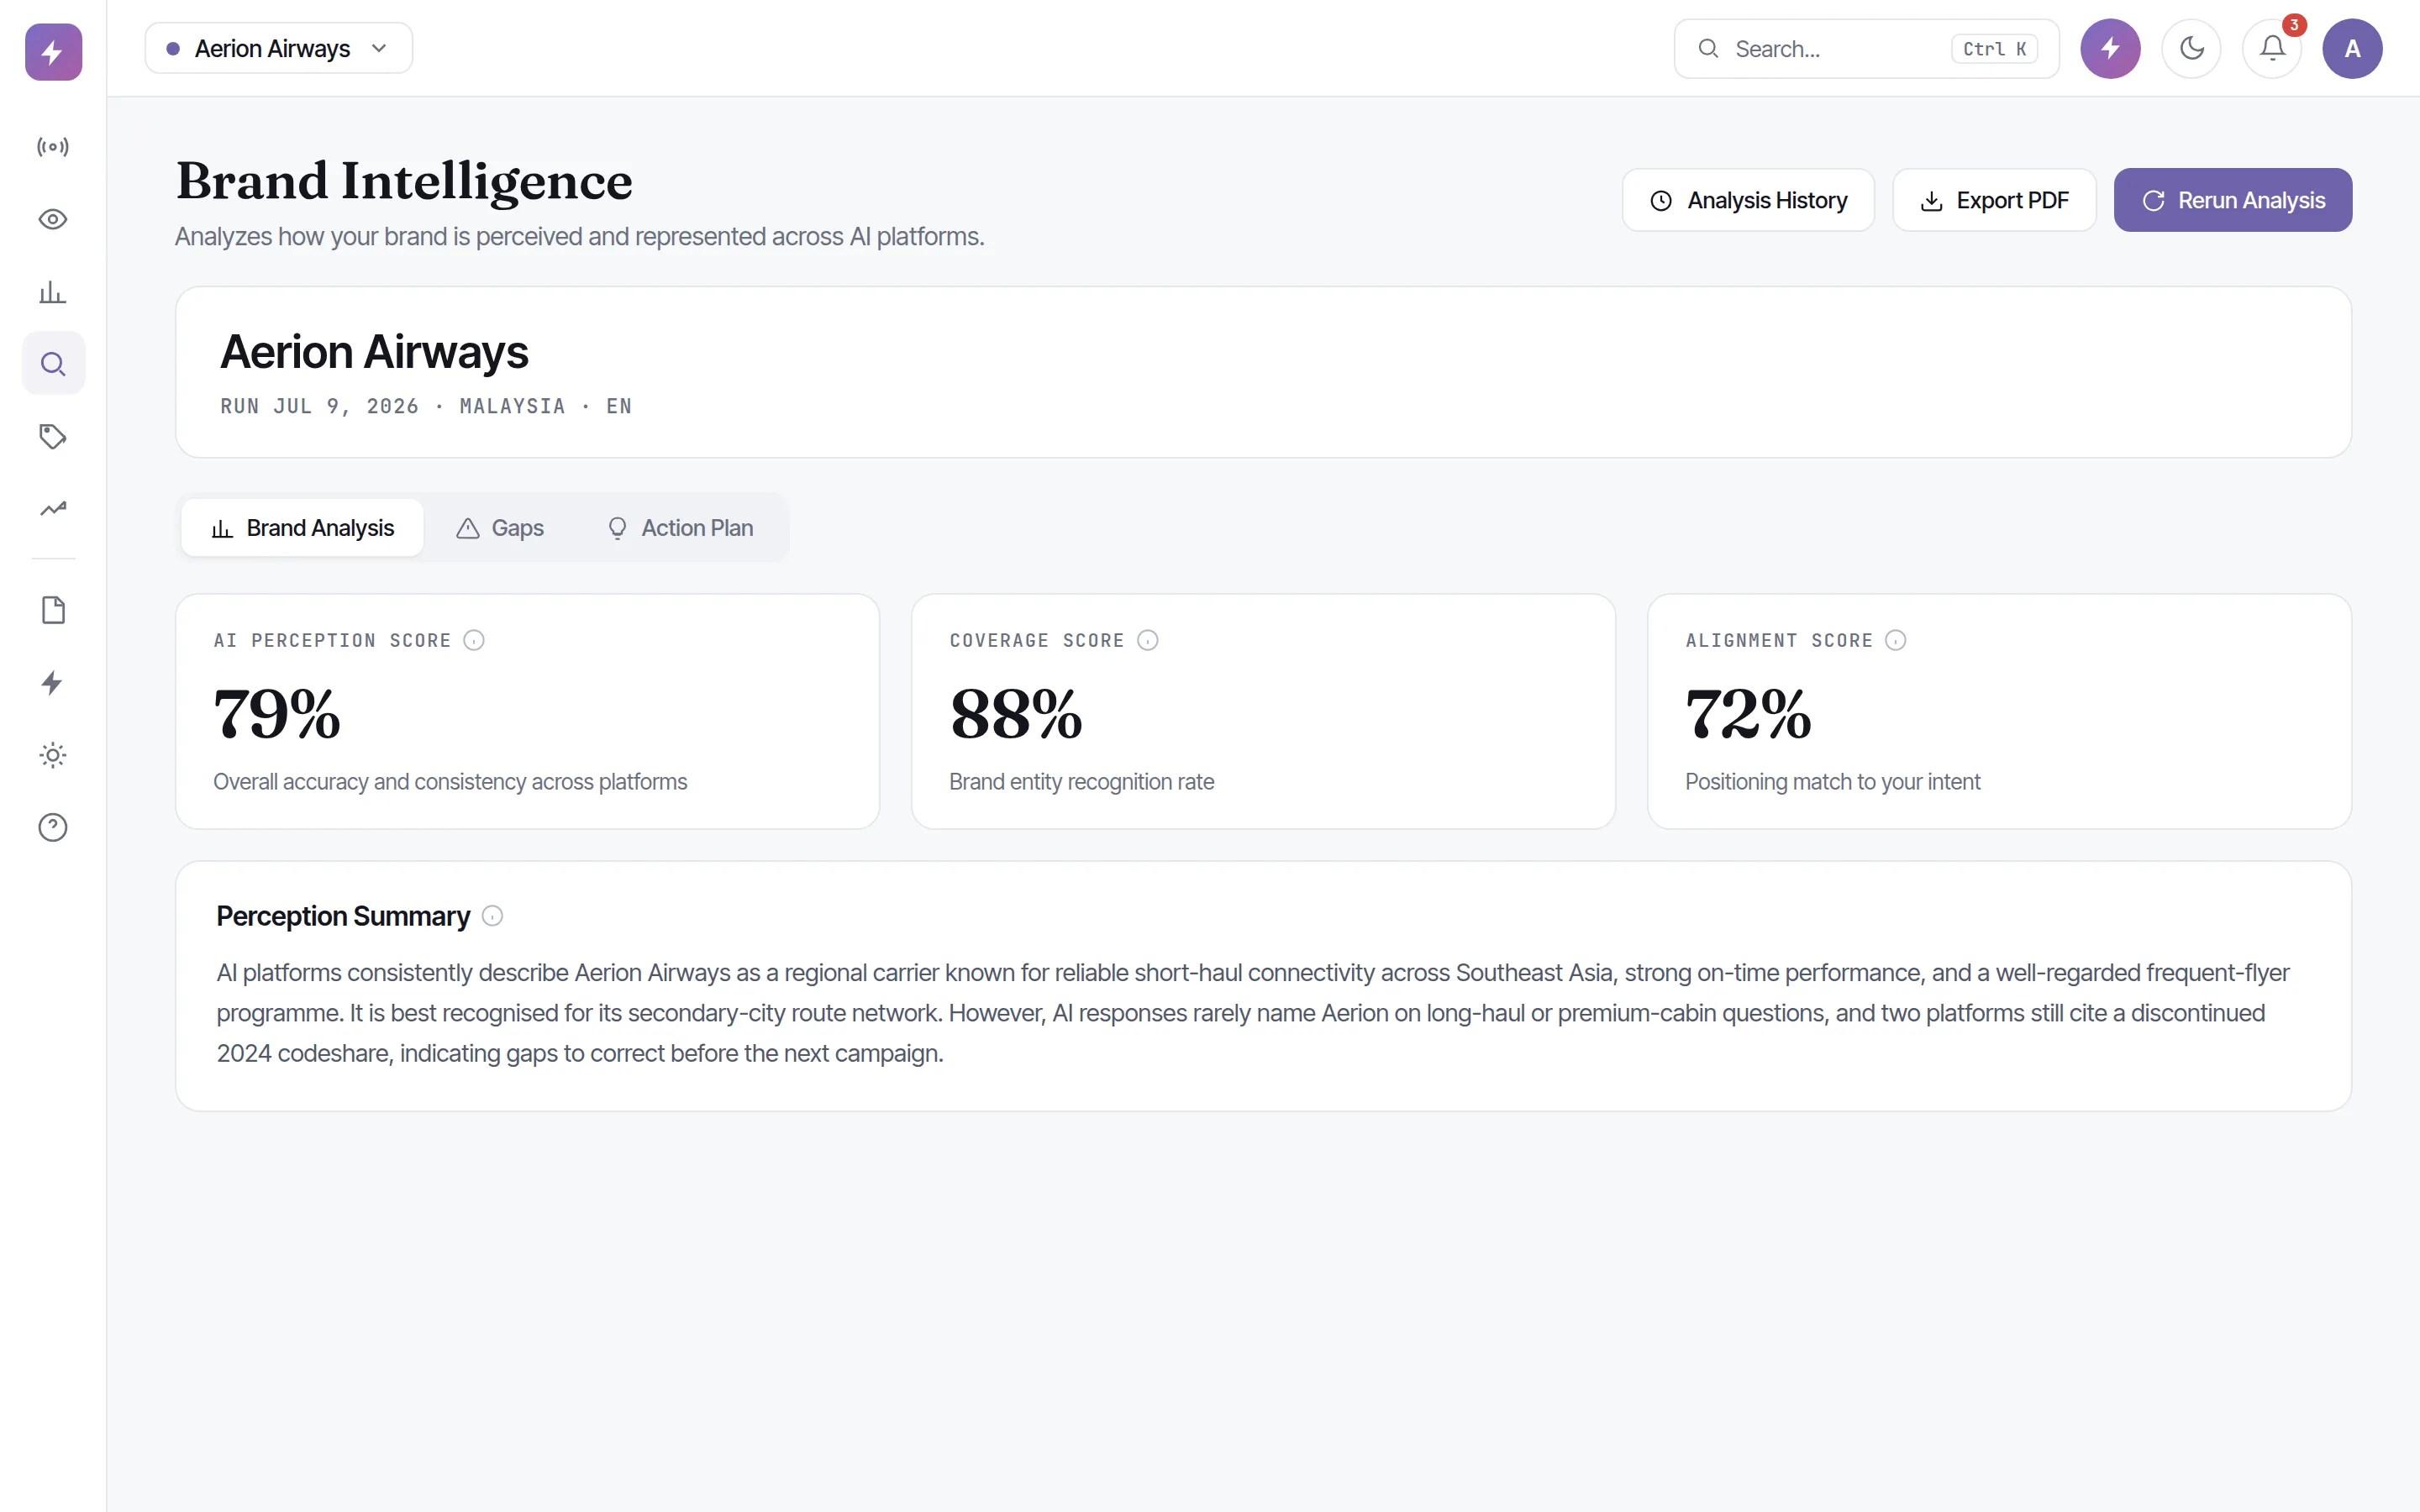
Task: Open the document page sidebar icon
Action: (x=53, y=610)
